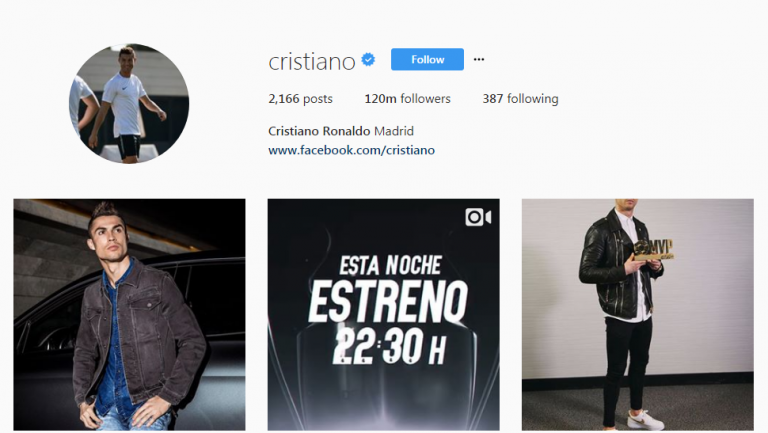Click the 22:30 H text in video
The height and width of the screenshot is (433, 768).
click(389, 346)
